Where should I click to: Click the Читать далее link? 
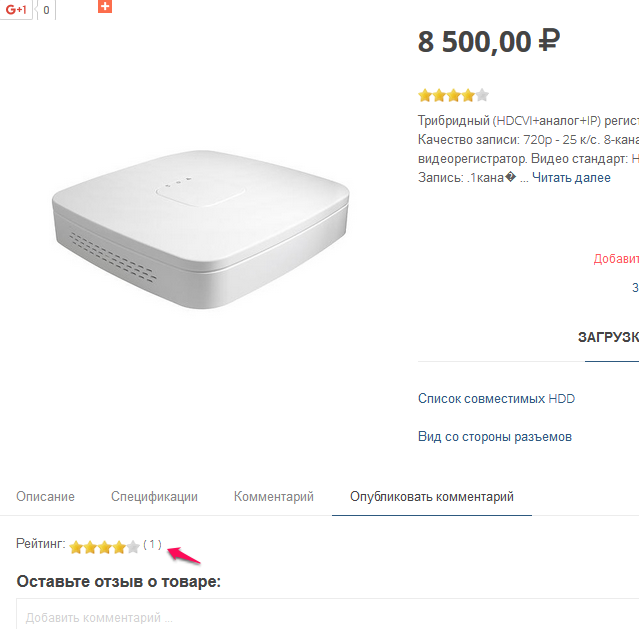tap(570, 178)
